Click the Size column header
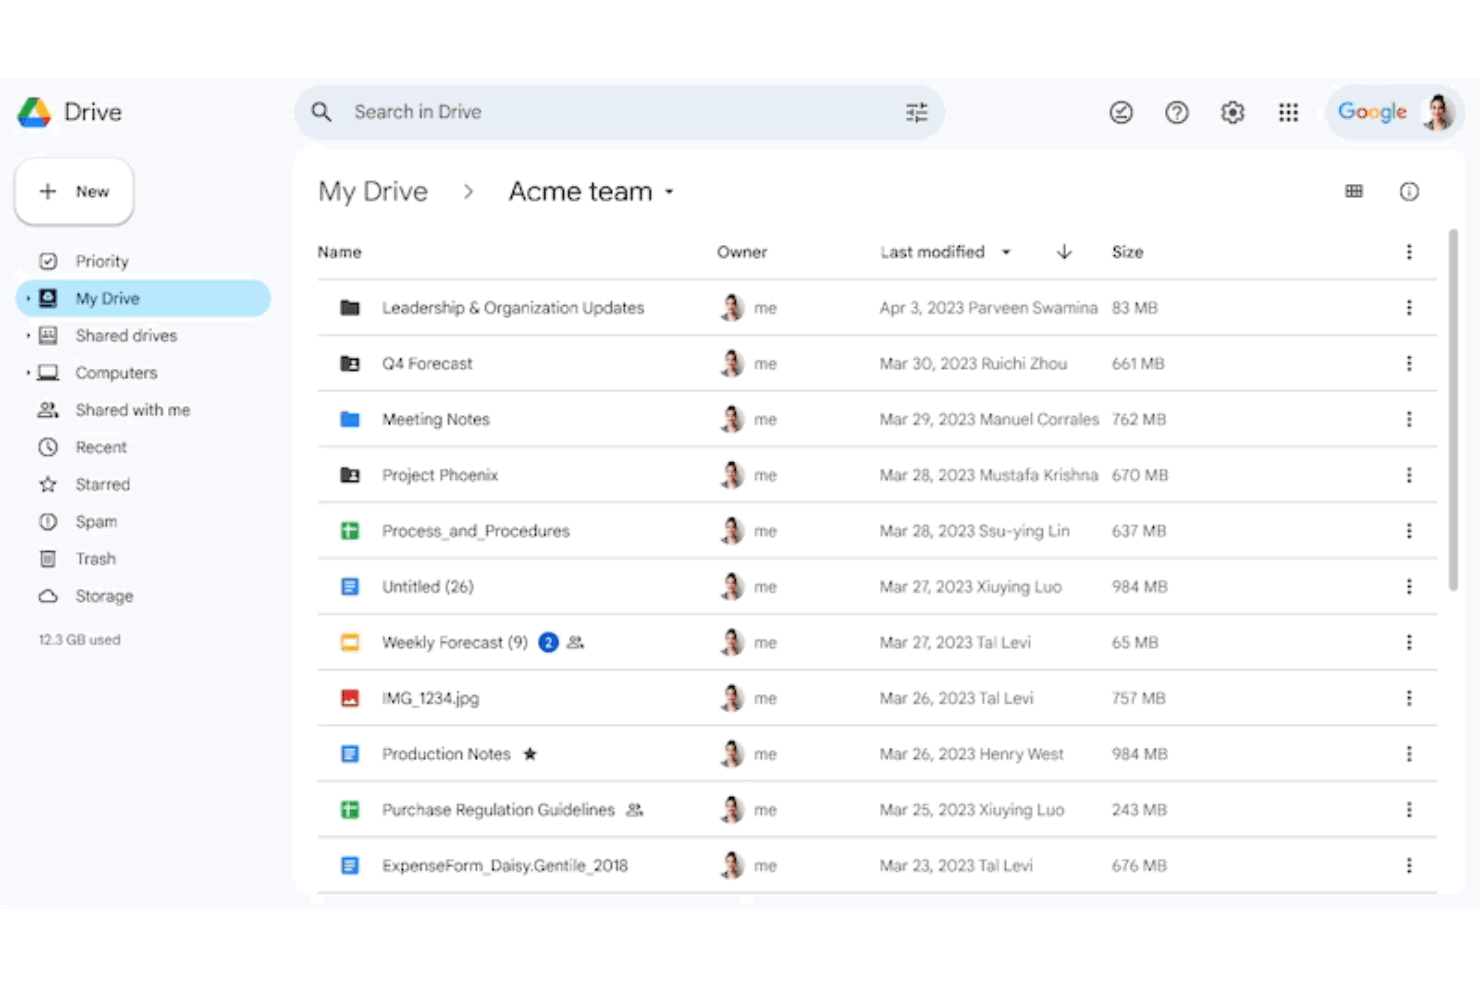Screen dimensions: 1480x987 pos(1127,252)
